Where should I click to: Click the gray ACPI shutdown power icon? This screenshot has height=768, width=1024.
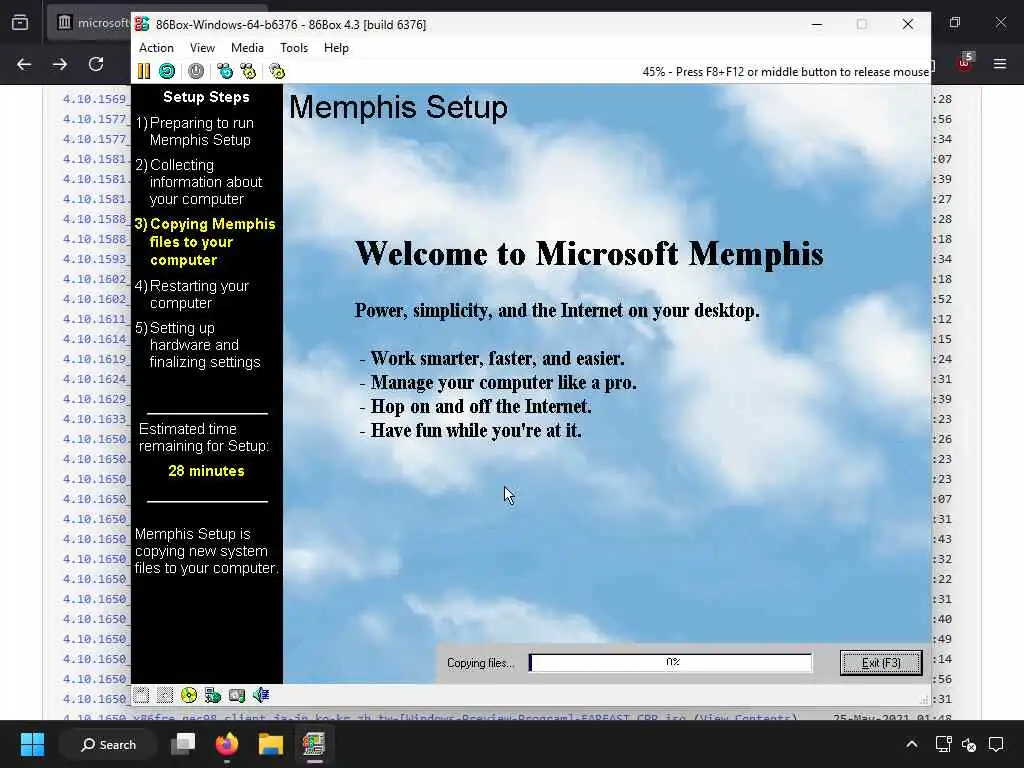point(196,71)
